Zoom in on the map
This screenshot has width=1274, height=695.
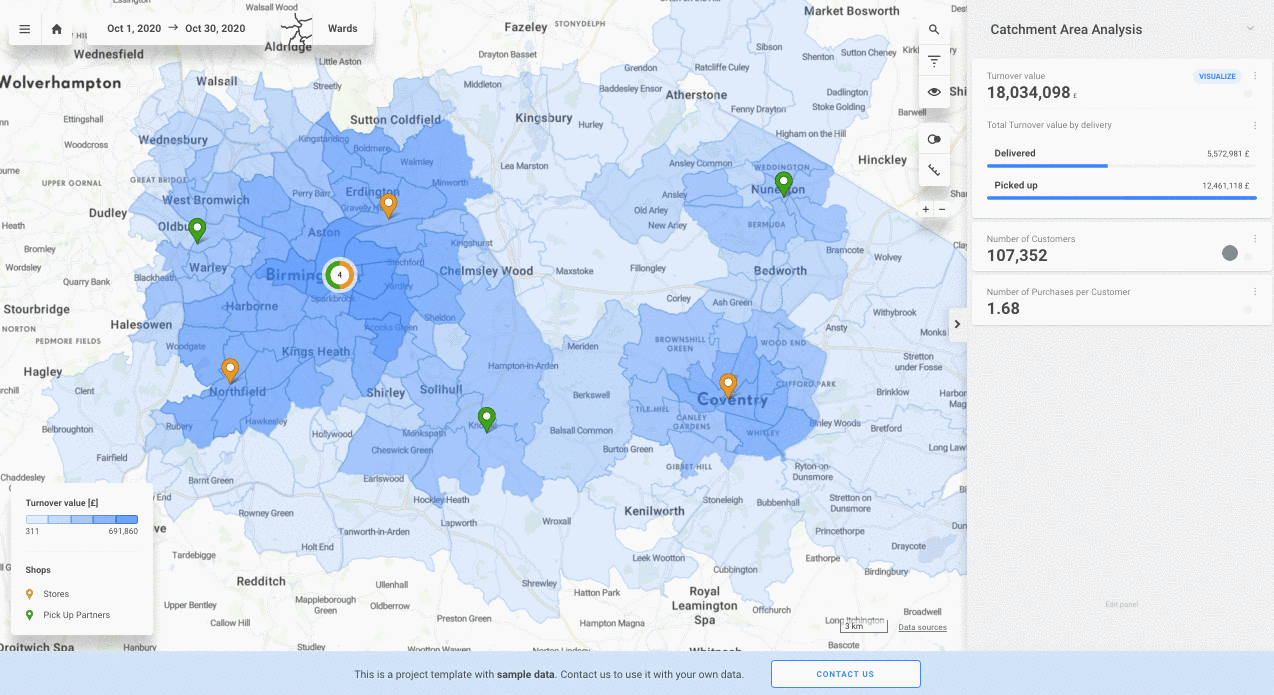(926, 210)
